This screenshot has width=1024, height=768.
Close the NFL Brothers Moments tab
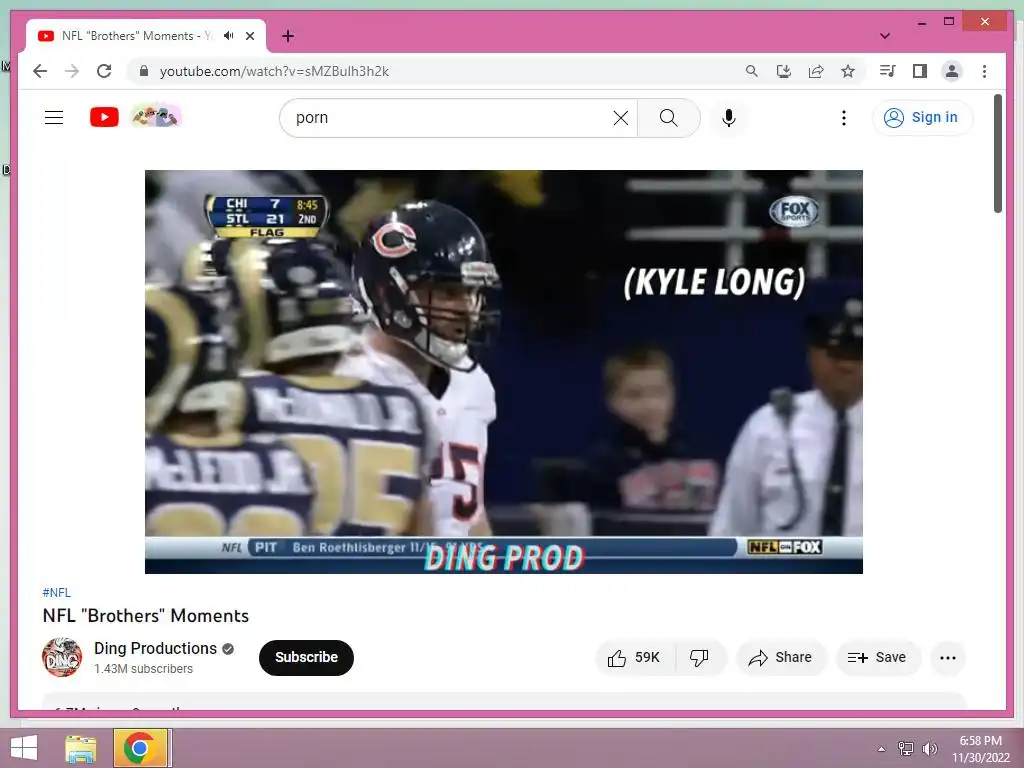coord(249,36)
